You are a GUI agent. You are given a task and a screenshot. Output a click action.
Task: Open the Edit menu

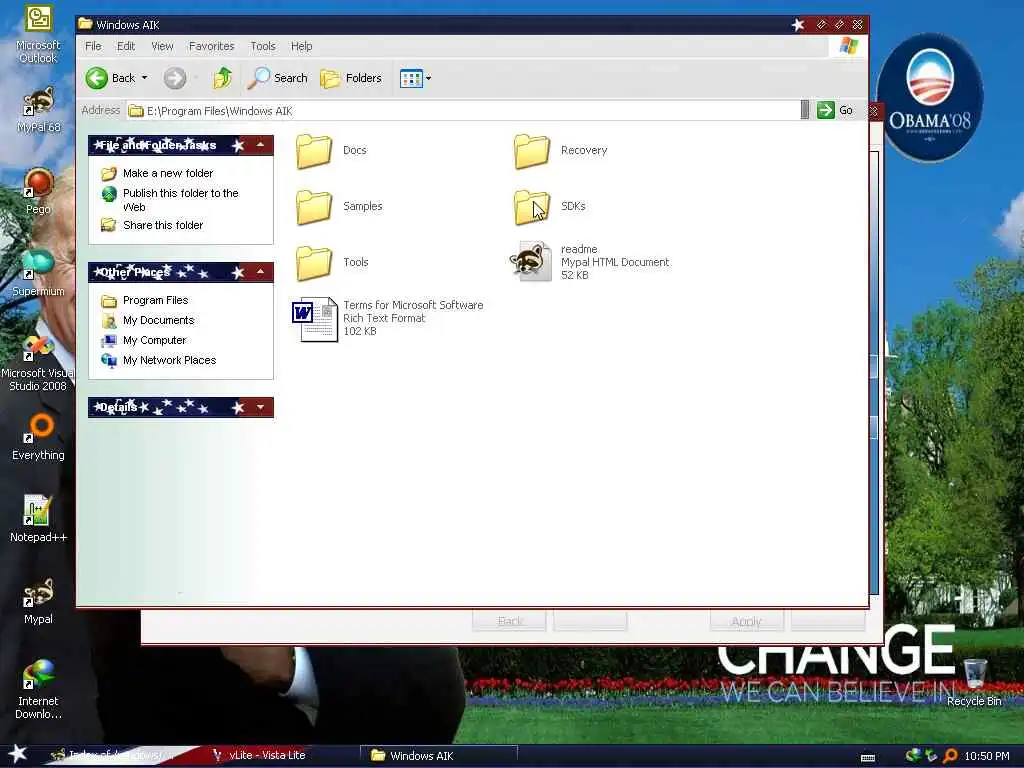coord(126,46)
